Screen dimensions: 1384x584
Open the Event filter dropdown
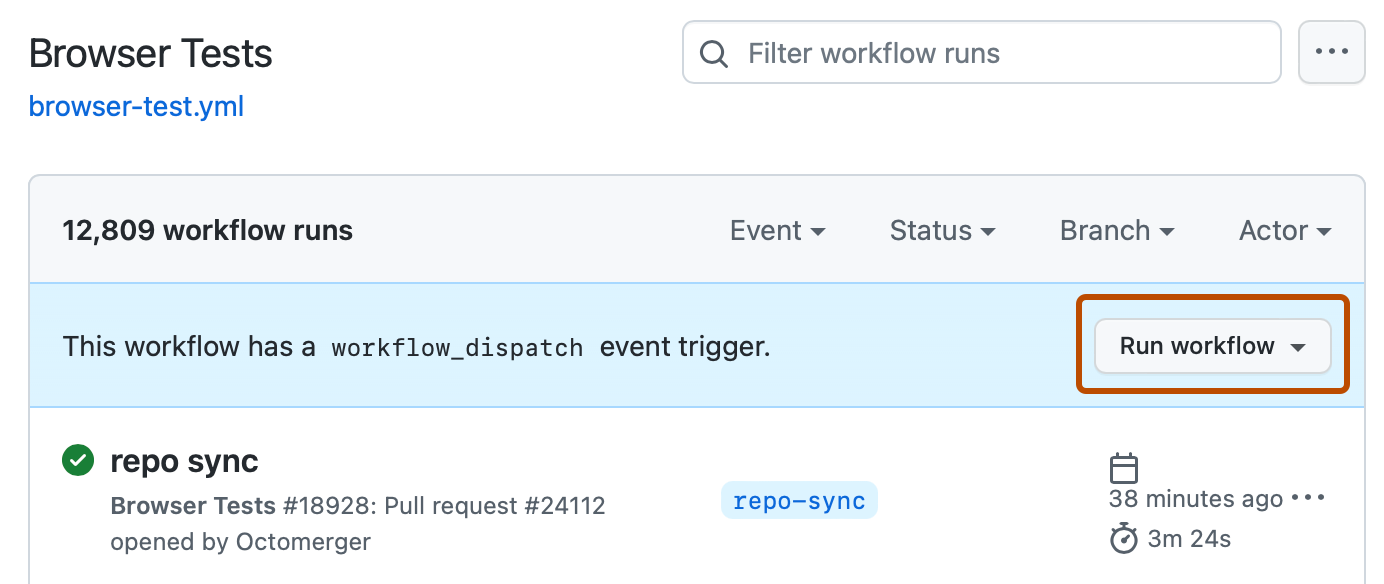pyautogui.click(x=777, y=230)
